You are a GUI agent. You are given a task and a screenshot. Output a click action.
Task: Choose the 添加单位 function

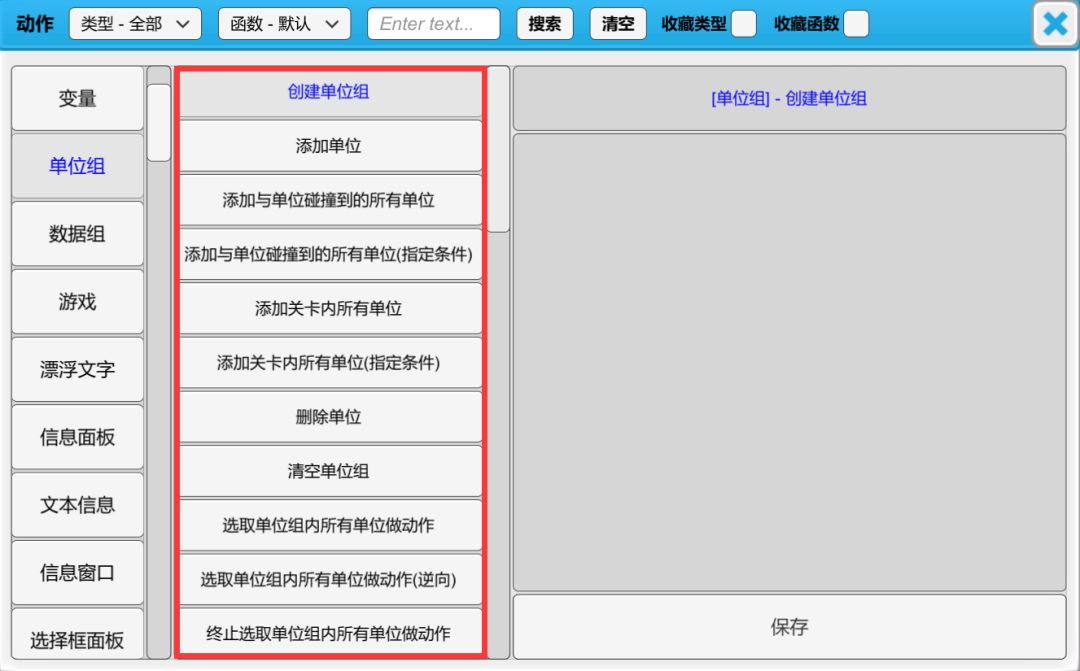tap(329, 146)
